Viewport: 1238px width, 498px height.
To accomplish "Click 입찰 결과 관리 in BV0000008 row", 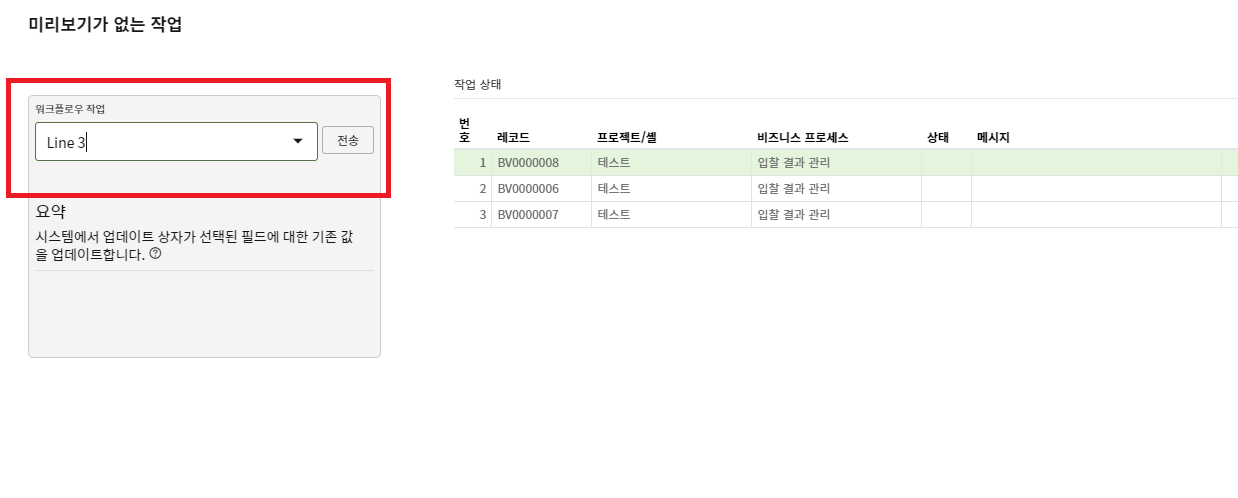I will point(794,162).
